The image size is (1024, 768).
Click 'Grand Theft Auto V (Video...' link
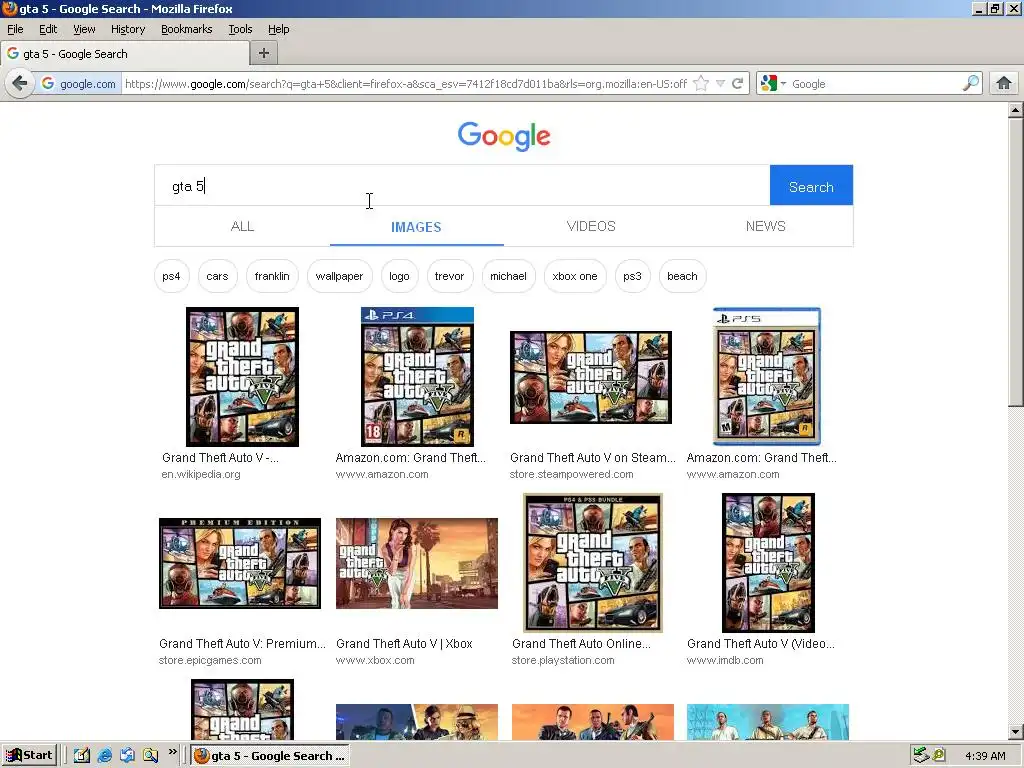tap(761, 644)
